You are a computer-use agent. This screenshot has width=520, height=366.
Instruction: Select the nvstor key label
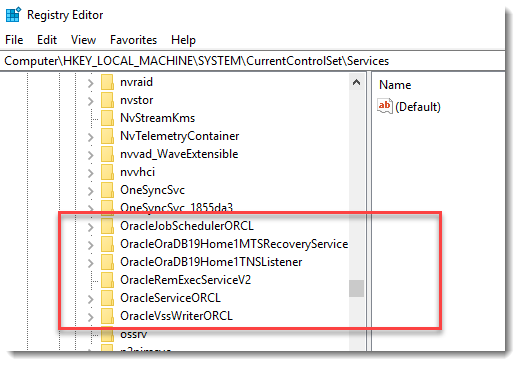click(137, 100)
